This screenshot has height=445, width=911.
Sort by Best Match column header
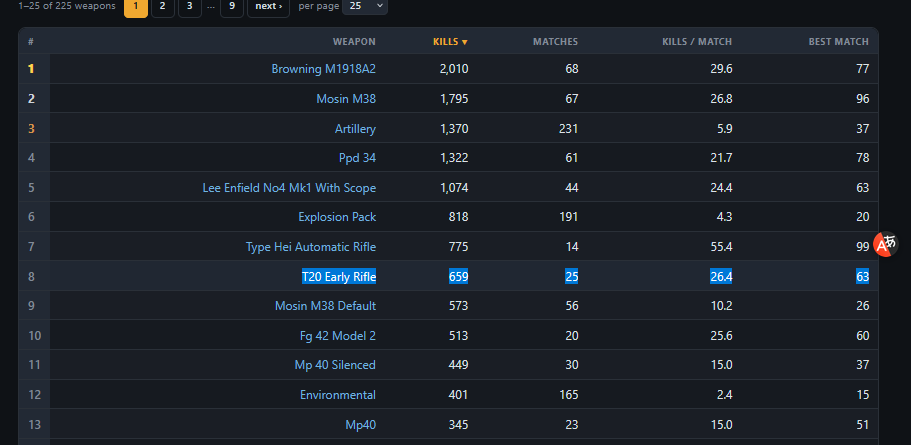tap(838, 42)
